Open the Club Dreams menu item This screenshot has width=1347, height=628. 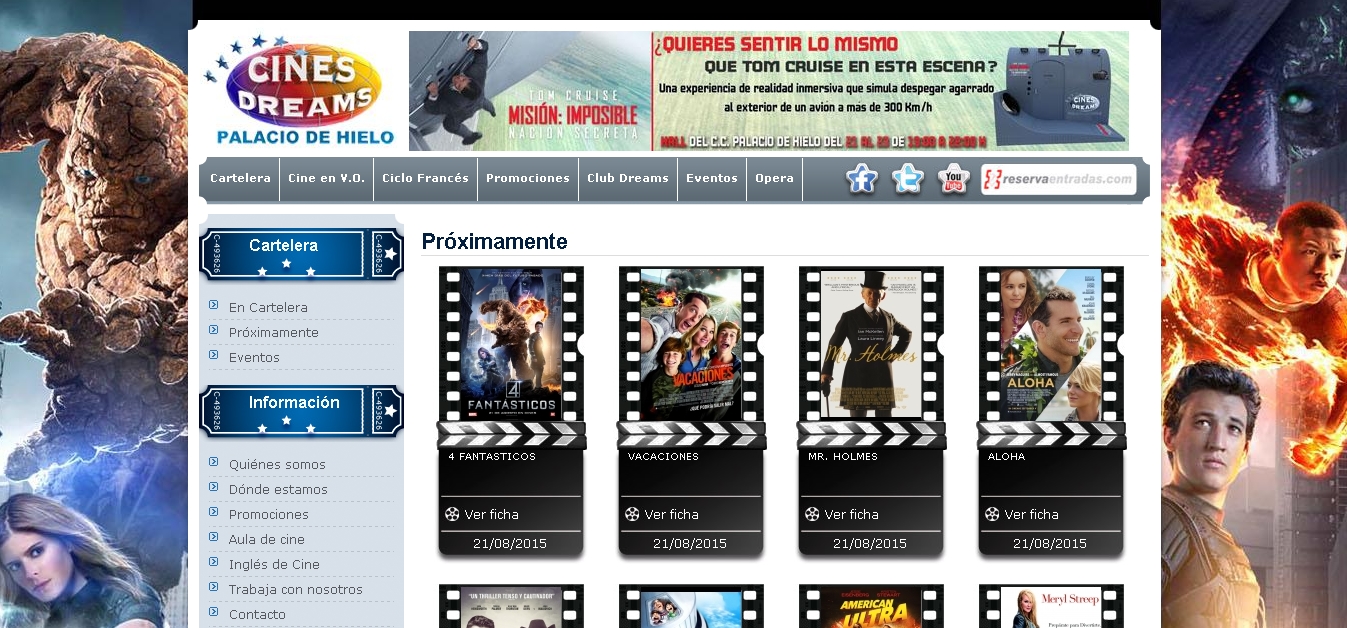[628, 178]
